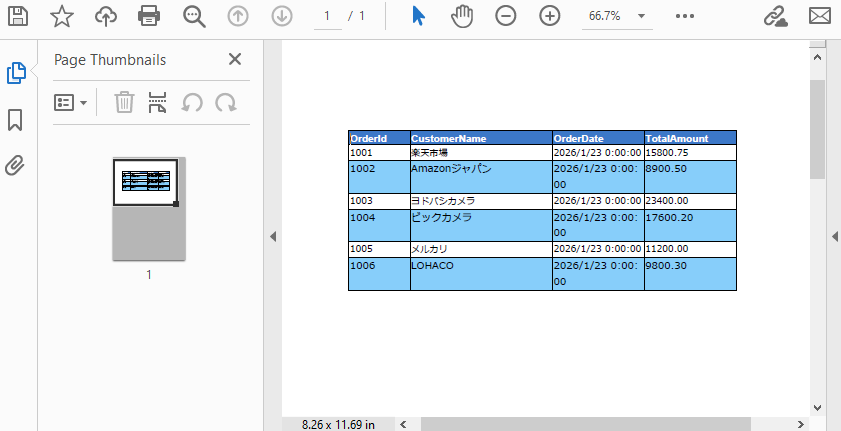
Task: Expand the right tools pane arrow
Action: [x=835, y=236]
